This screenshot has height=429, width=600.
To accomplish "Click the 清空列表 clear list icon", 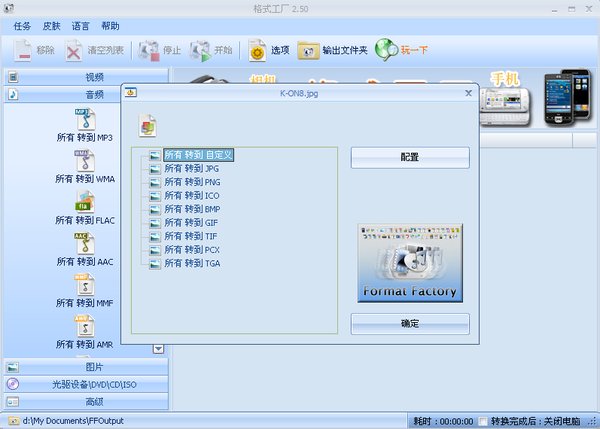I will (73, 51).
